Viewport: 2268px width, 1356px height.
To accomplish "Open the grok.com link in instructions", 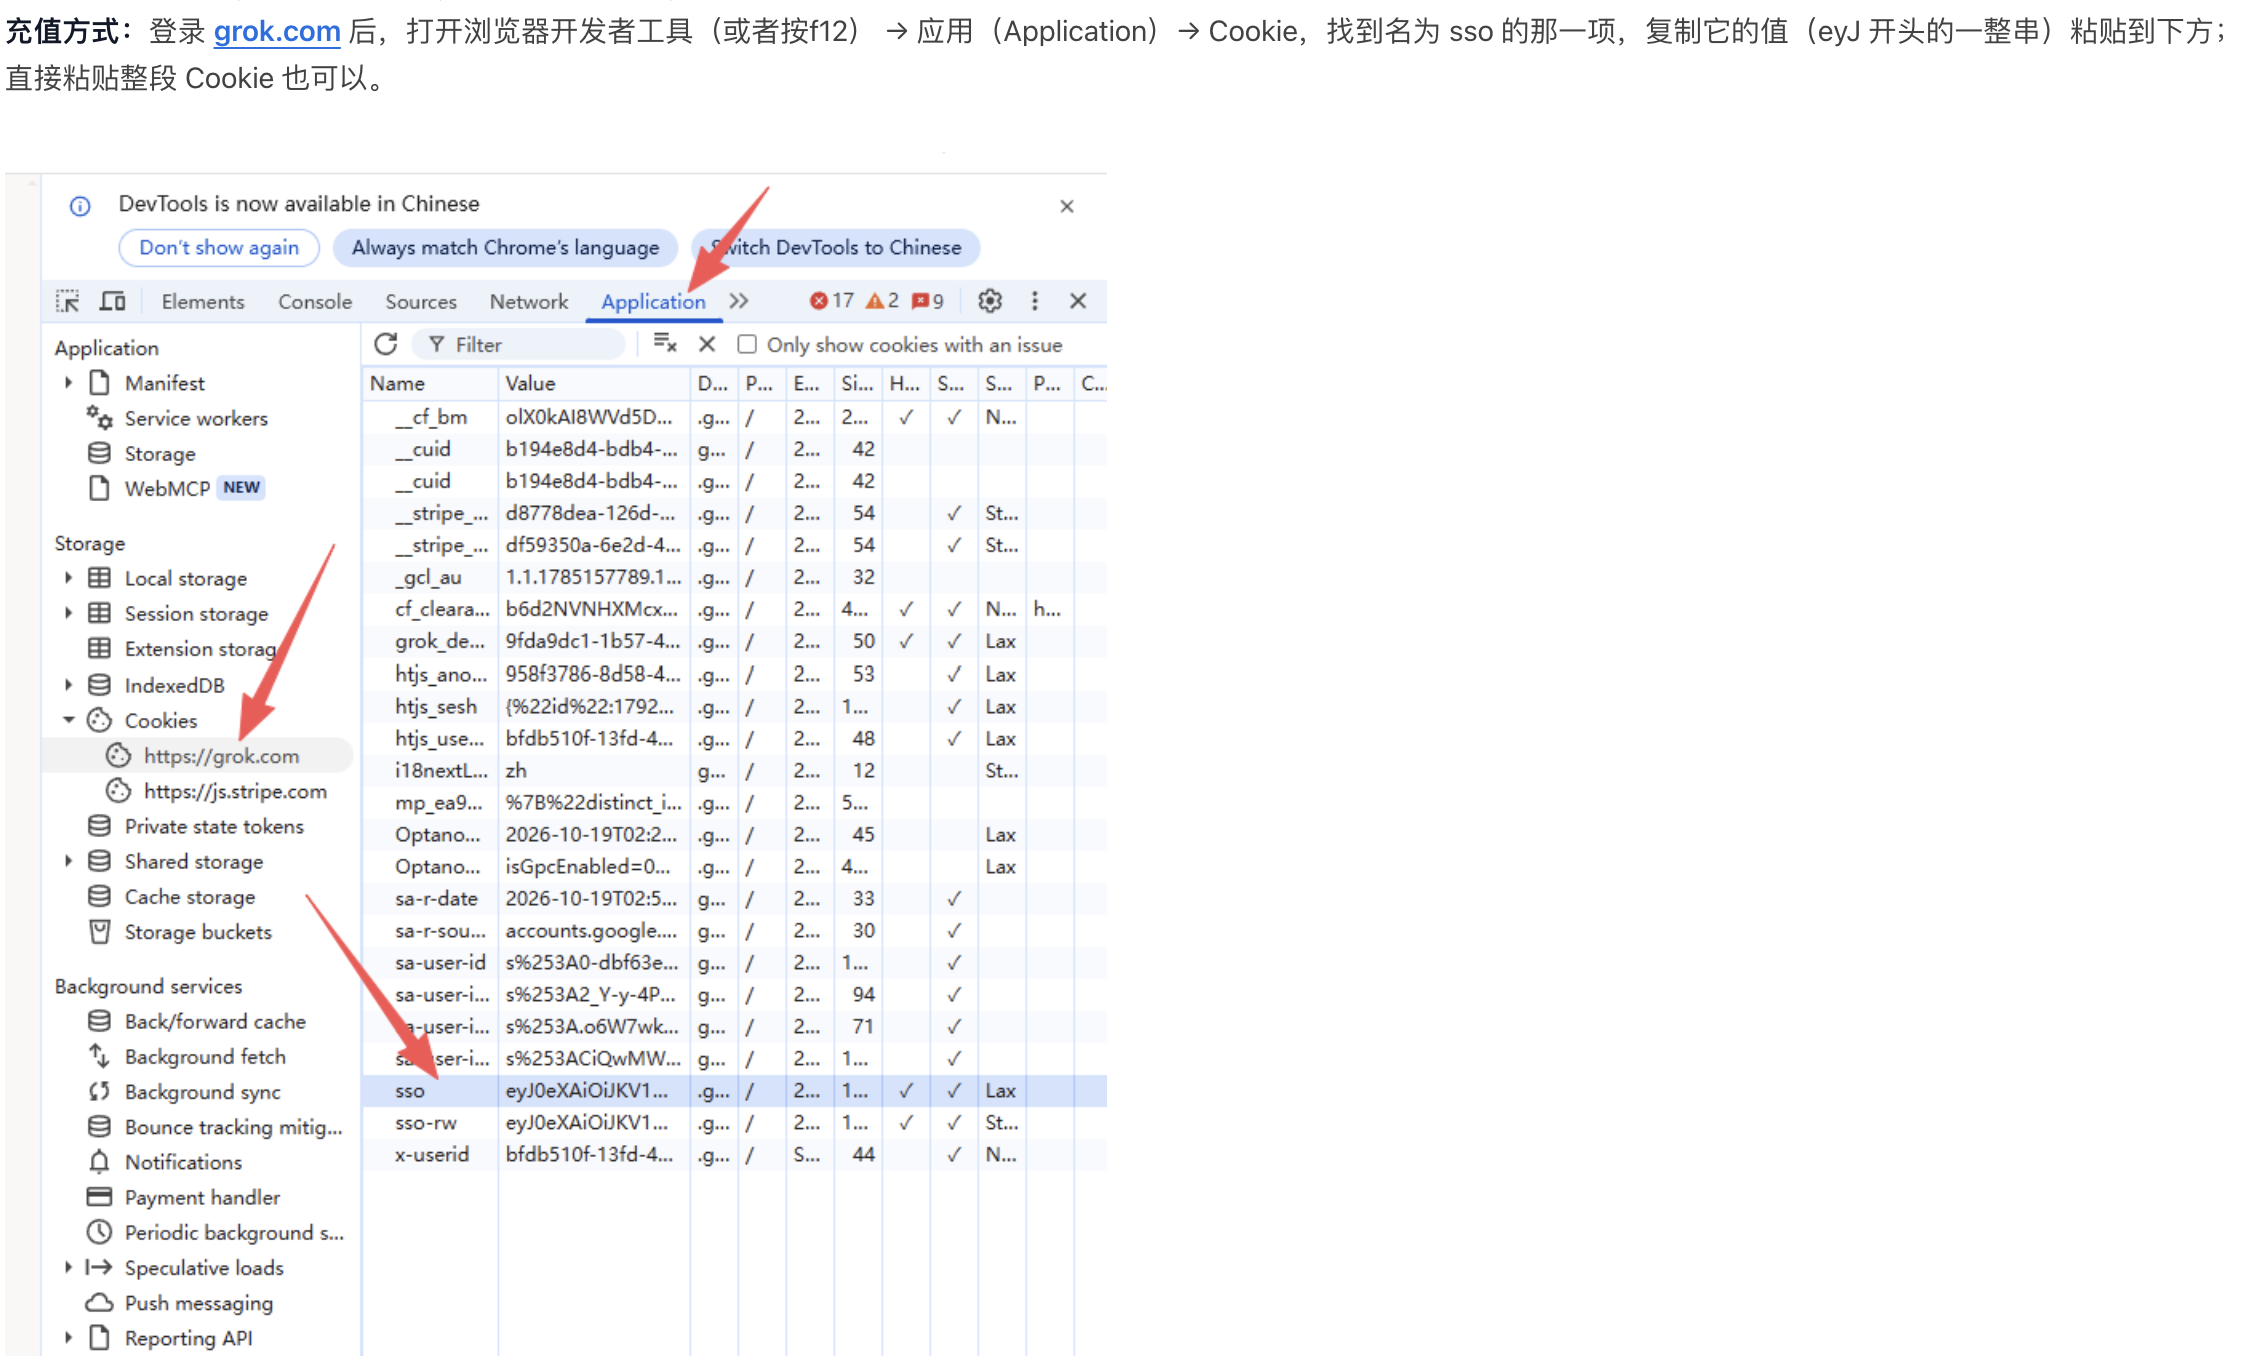I will click(277, 31).
